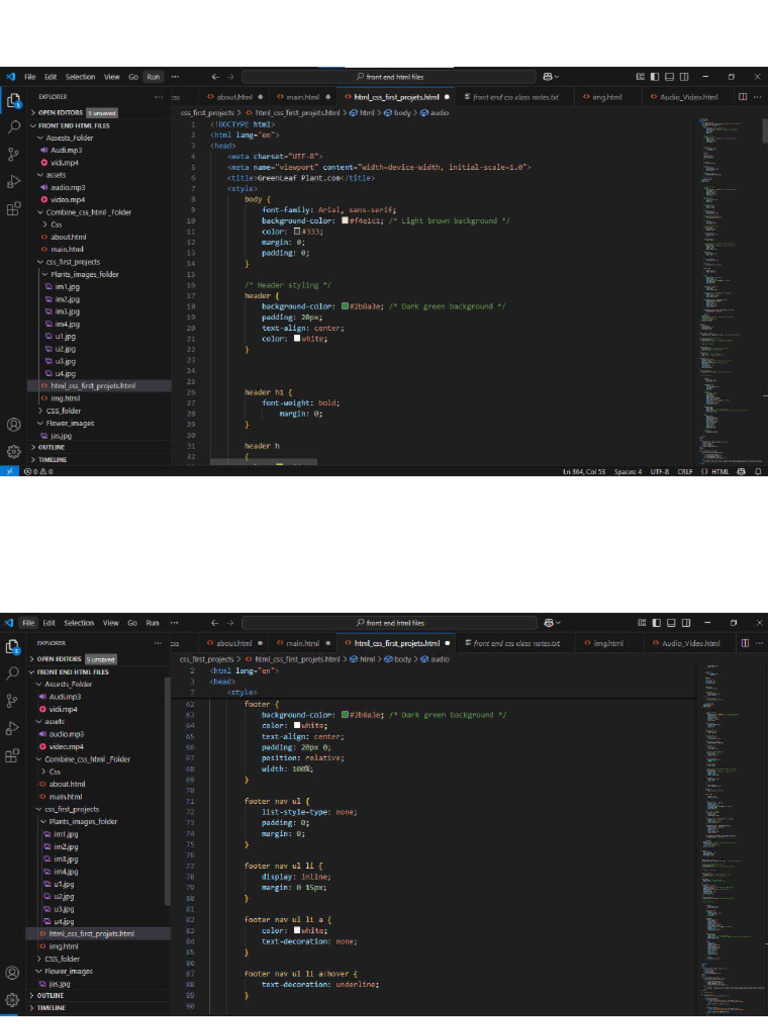This screenshot has width=768, height=1024.
Task: Click Manage gear icon in lower window
Action: tap(12, 999)
